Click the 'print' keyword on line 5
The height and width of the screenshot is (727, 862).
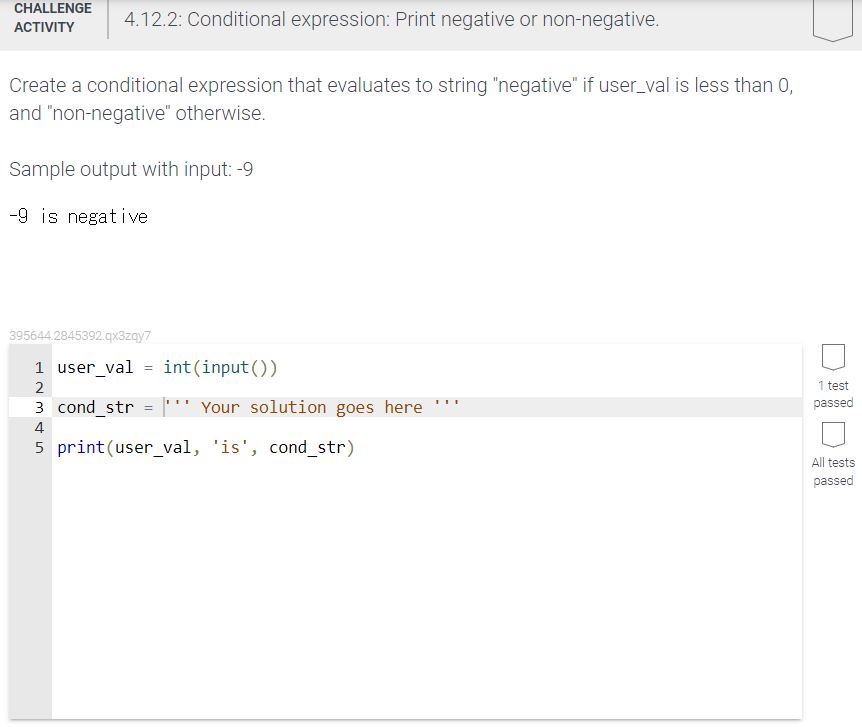pyautogui.click(x=77, y=447)
